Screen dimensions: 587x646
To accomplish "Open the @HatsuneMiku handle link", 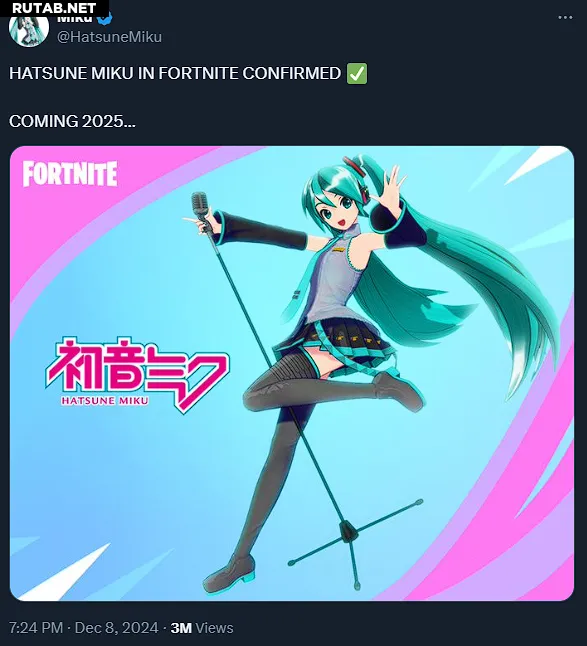I will pyautogui.click(x=109, y=37).
